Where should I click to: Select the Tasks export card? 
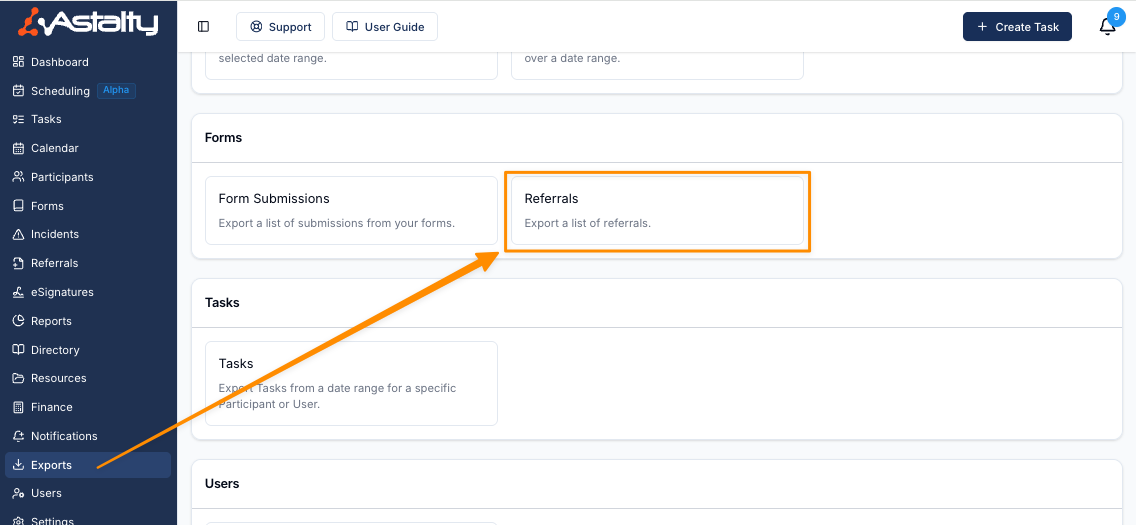(x=351, y=383)
